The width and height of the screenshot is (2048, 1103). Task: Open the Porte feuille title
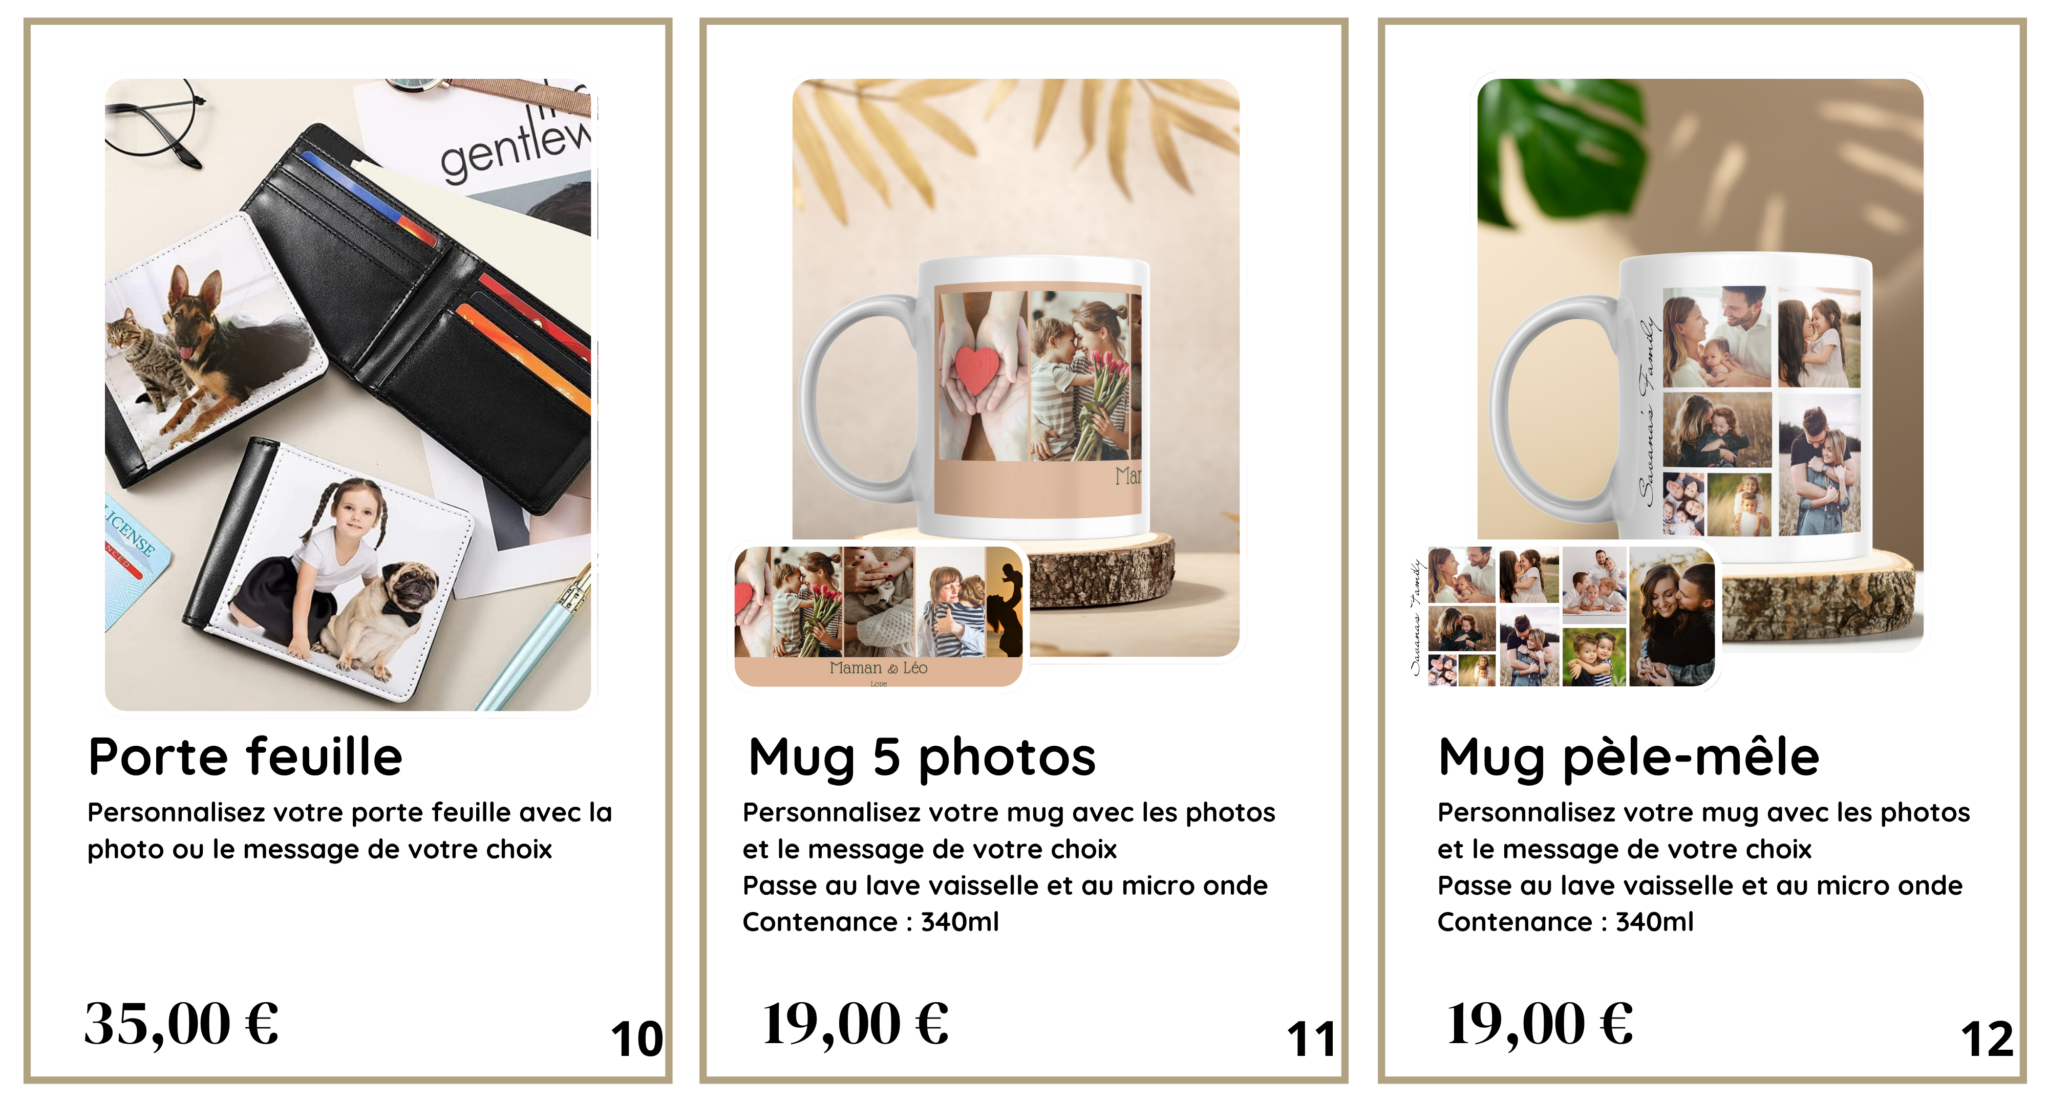tap(245, 757)
